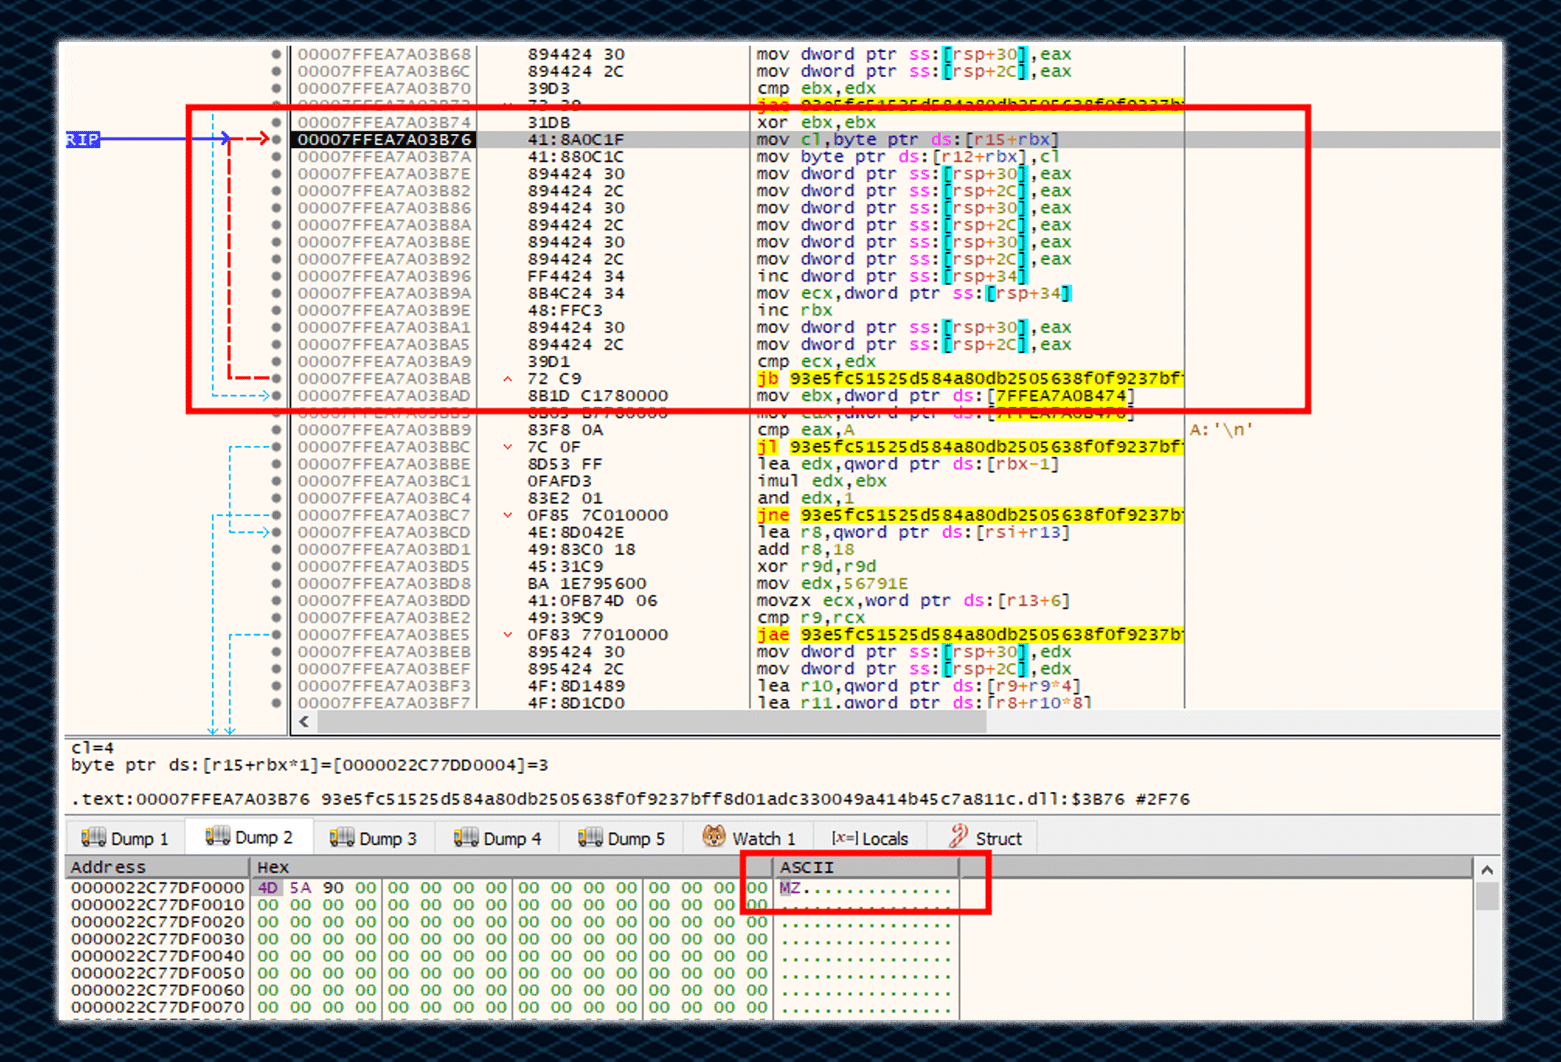Select the xor r9d,r9d instruction
The width and height of the screenshot is (1561, 1062).
pos(816,566)
